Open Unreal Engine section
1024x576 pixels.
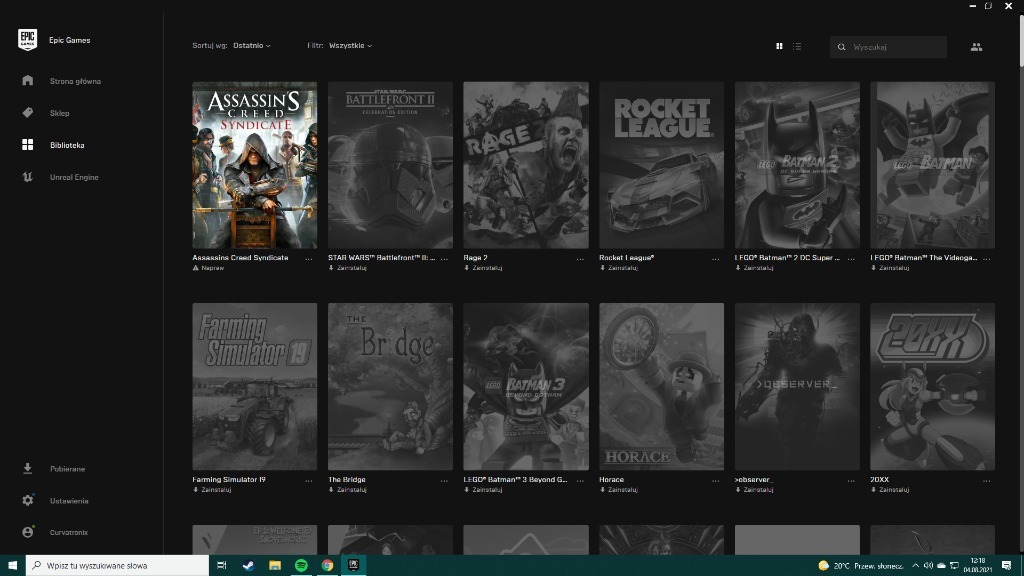74,177
